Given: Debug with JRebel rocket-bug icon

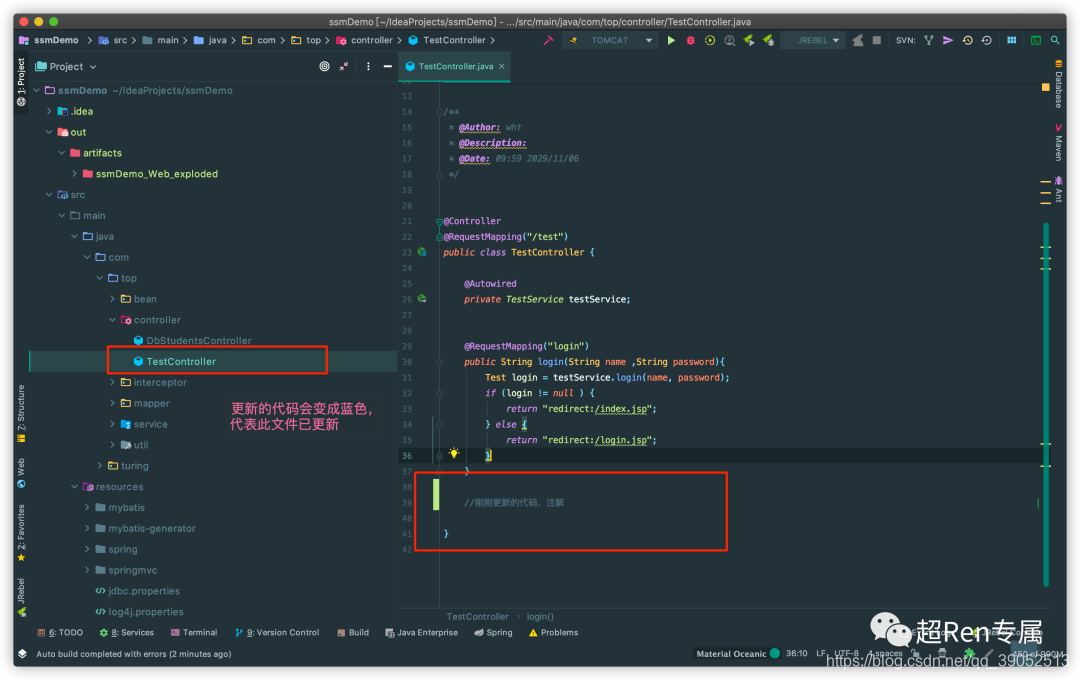Looking at the screenshot, I should (768, 41).
